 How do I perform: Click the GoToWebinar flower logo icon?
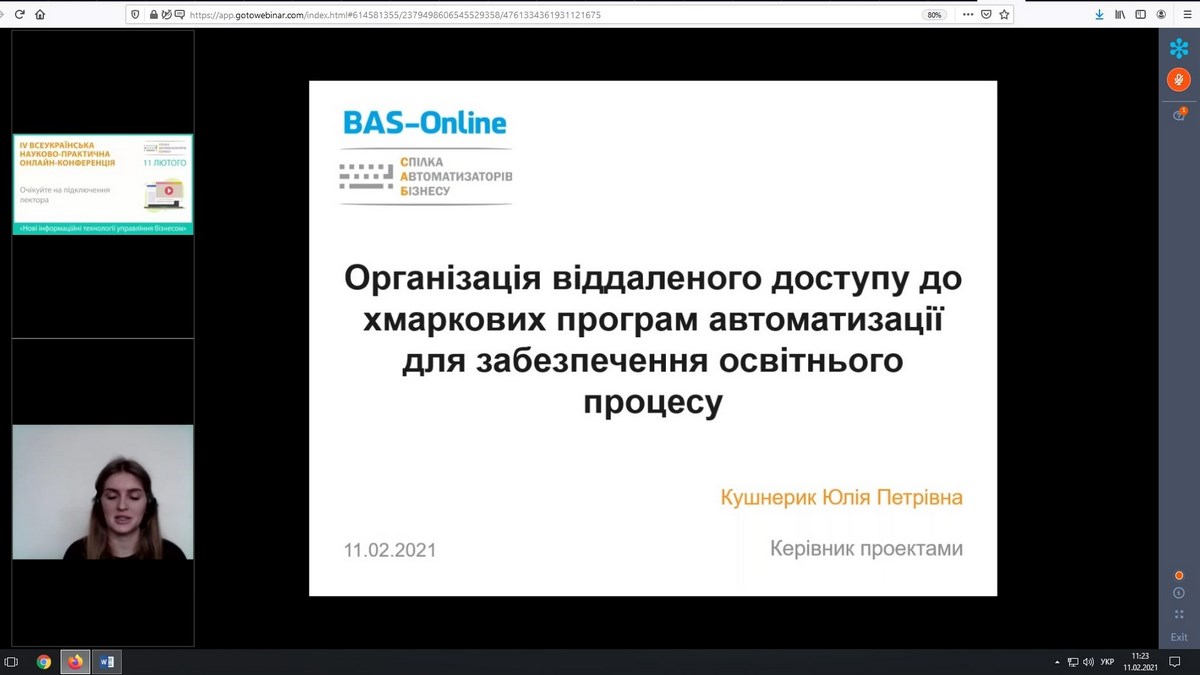click(1179, 47)
